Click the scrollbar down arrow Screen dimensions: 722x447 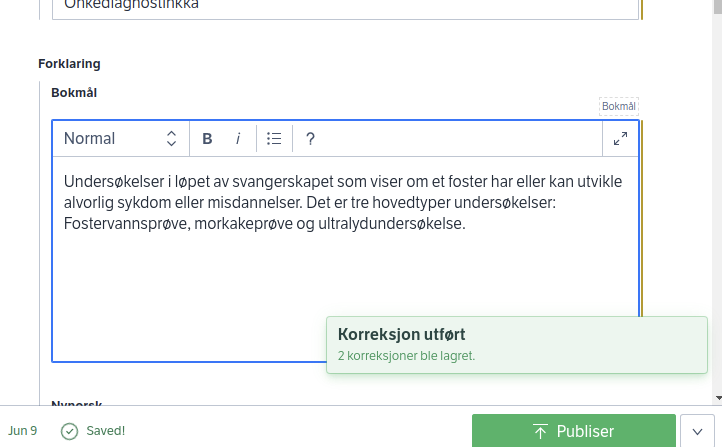(718, 398)
